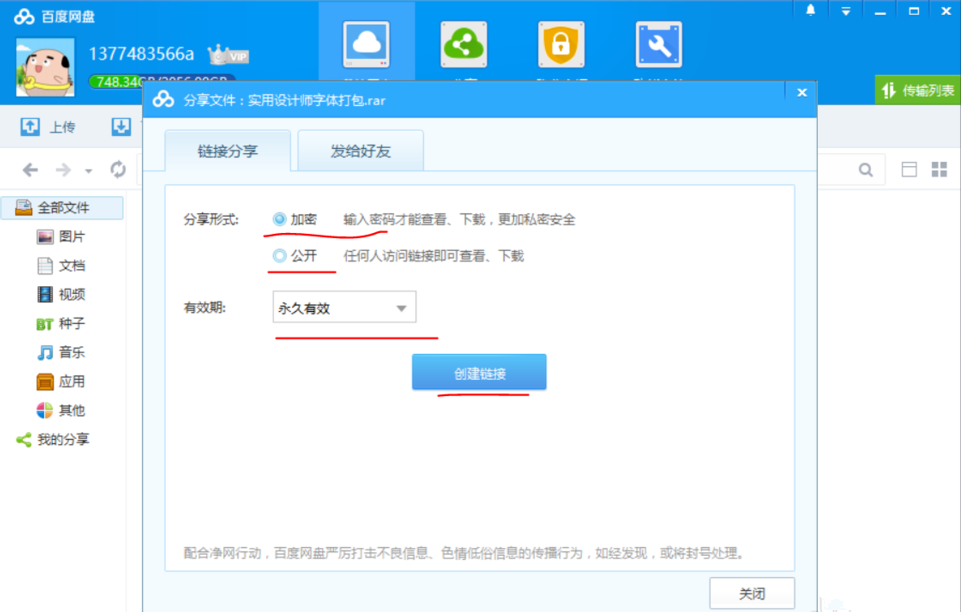Click the 关闭 close button

(751, 592)
